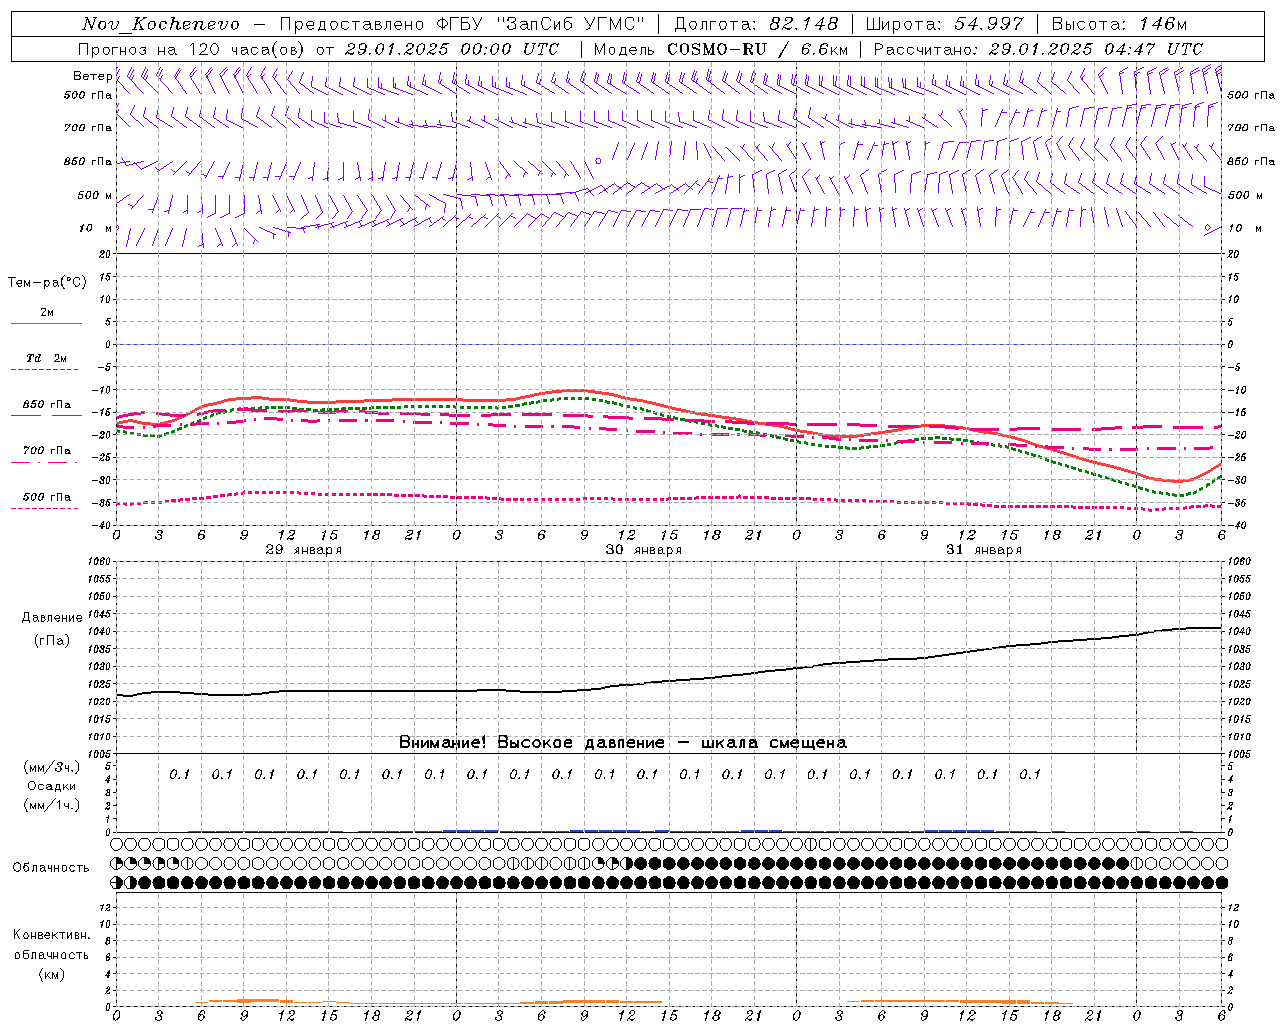Click the Nov_Kochenevo station title
Screen dimensions: 1280x1024
click(x=161, y=24)
